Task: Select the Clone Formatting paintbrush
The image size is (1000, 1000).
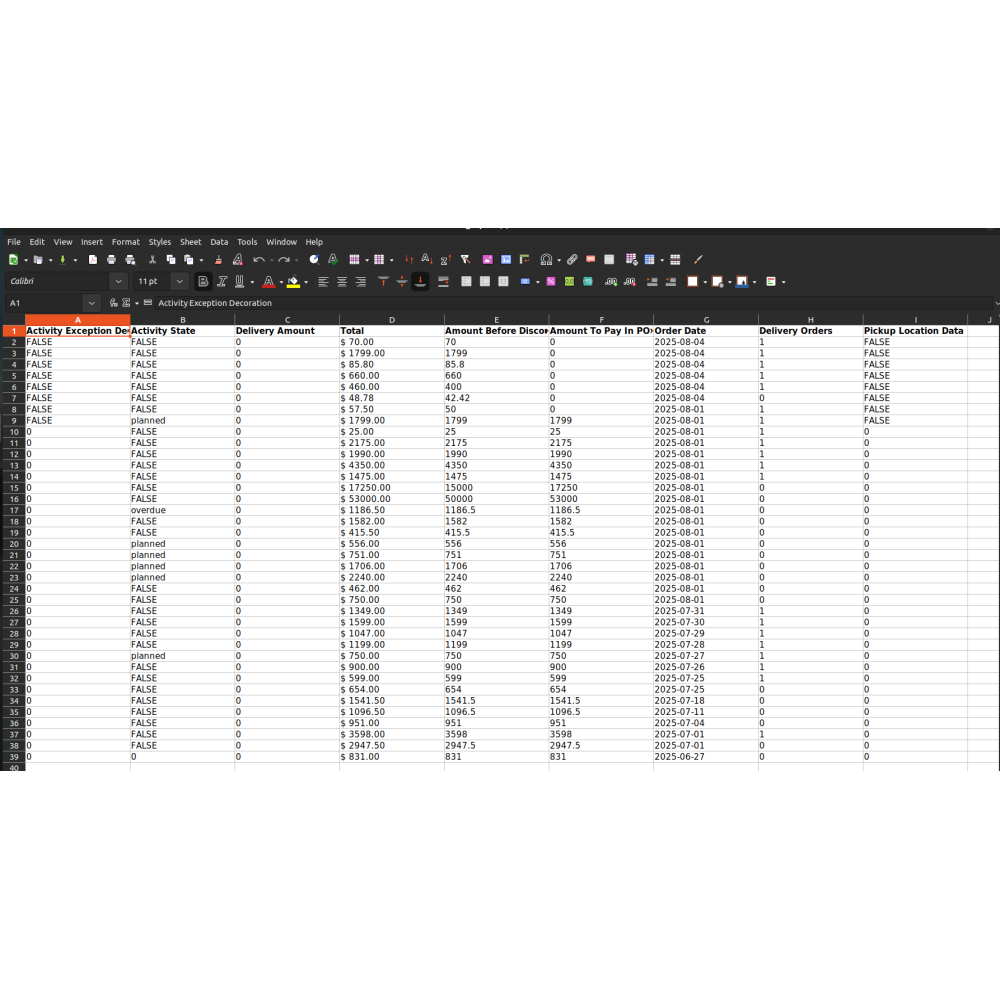Action: [x=219, y=260]
